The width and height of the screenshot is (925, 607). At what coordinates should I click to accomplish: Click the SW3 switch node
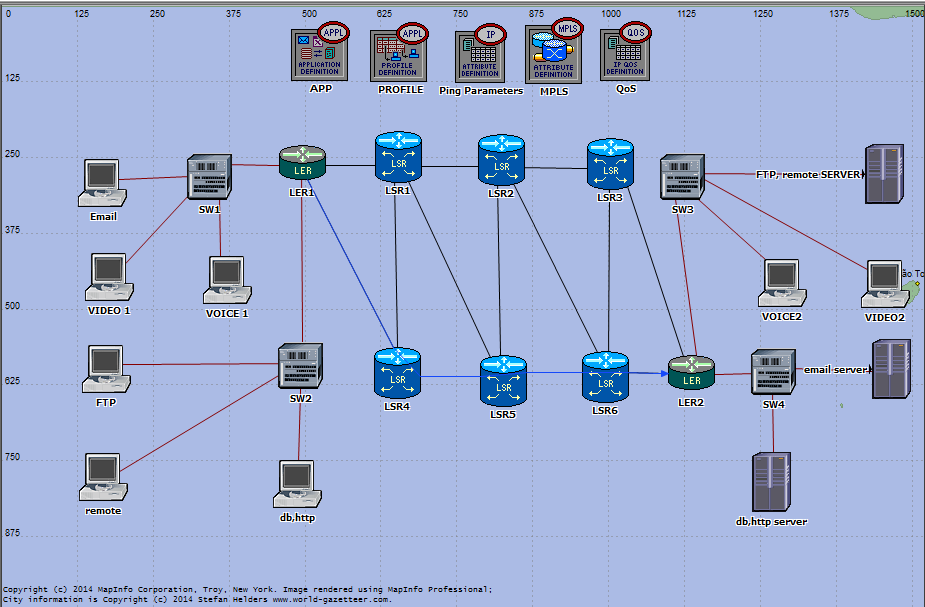coord(682,178)
